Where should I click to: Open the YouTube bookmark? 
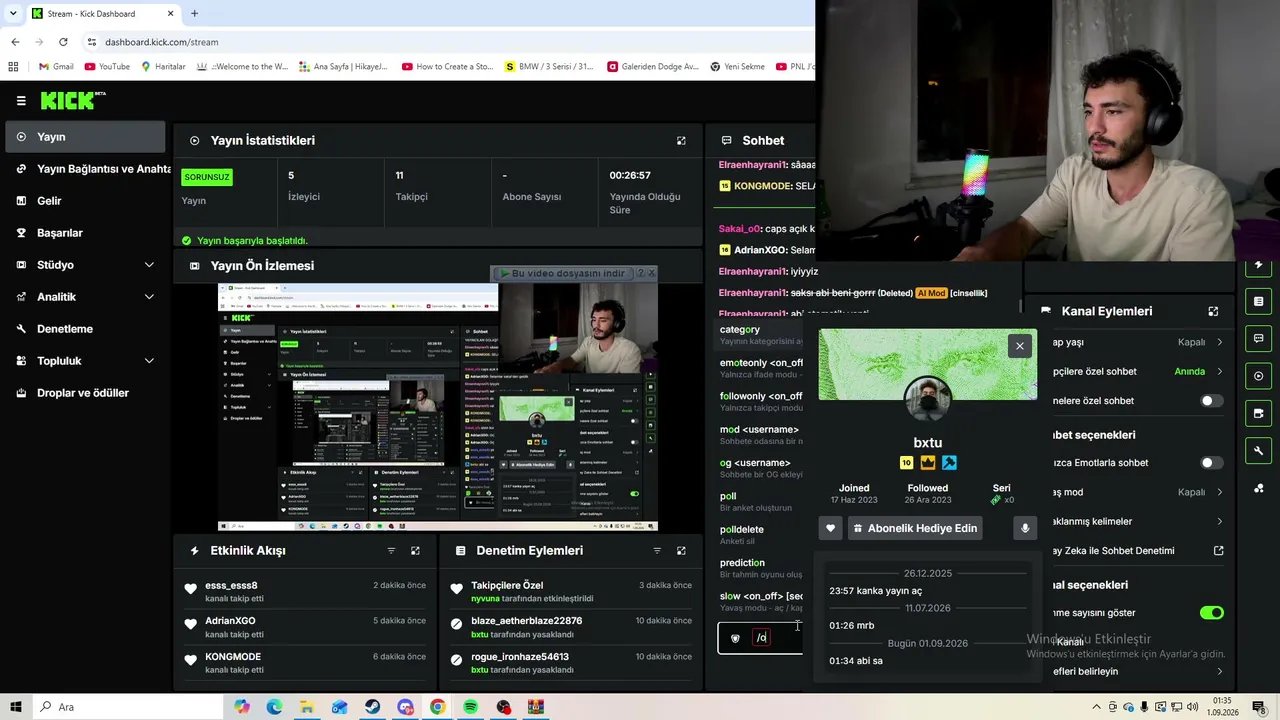click(x=108, y=67)
